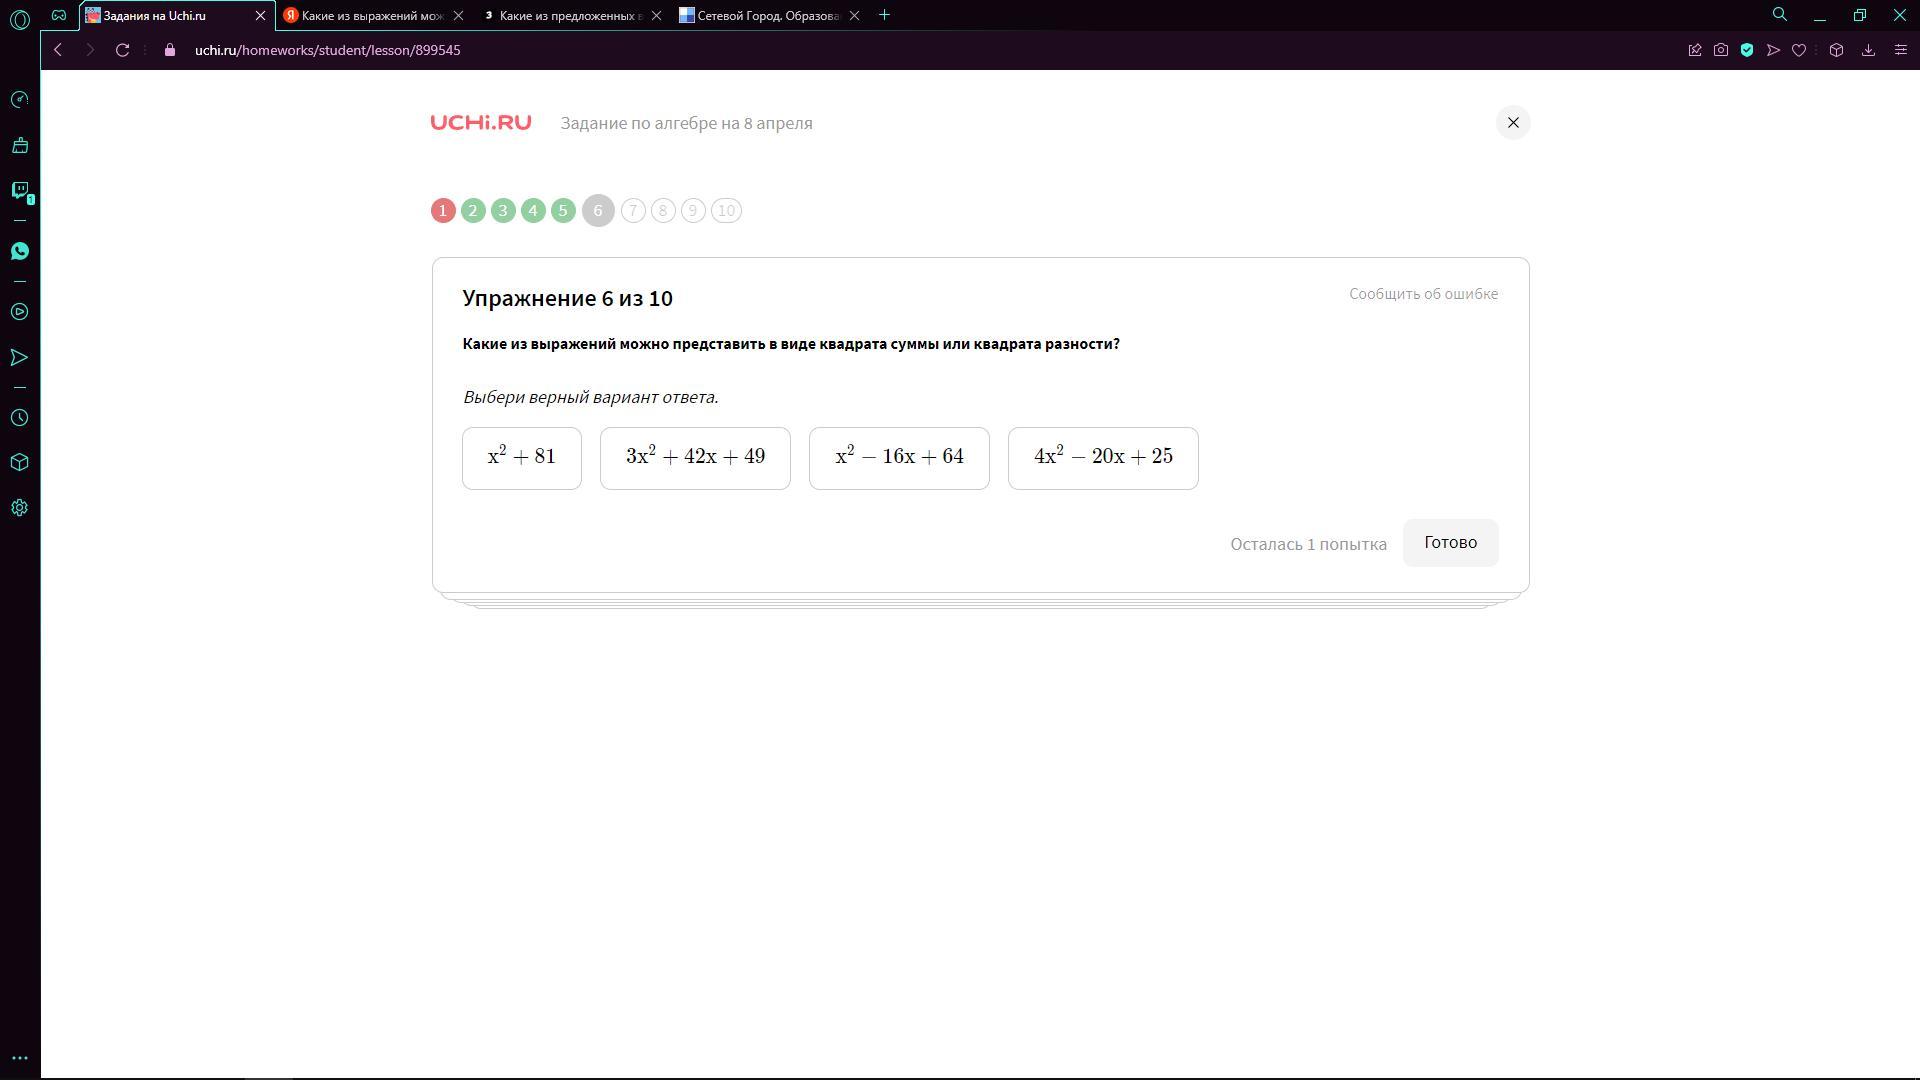Select answer x² + 81
1920x1080 pixels.
pyautogui.click(x=521, y=458)
